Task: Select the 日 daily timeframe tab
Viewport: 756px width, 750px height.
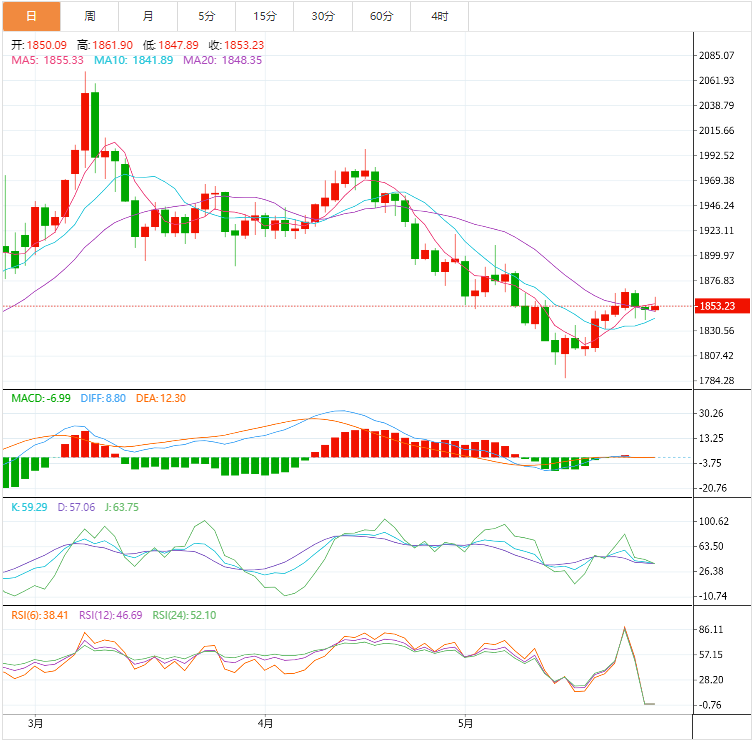Action: [x=31, y=16]
